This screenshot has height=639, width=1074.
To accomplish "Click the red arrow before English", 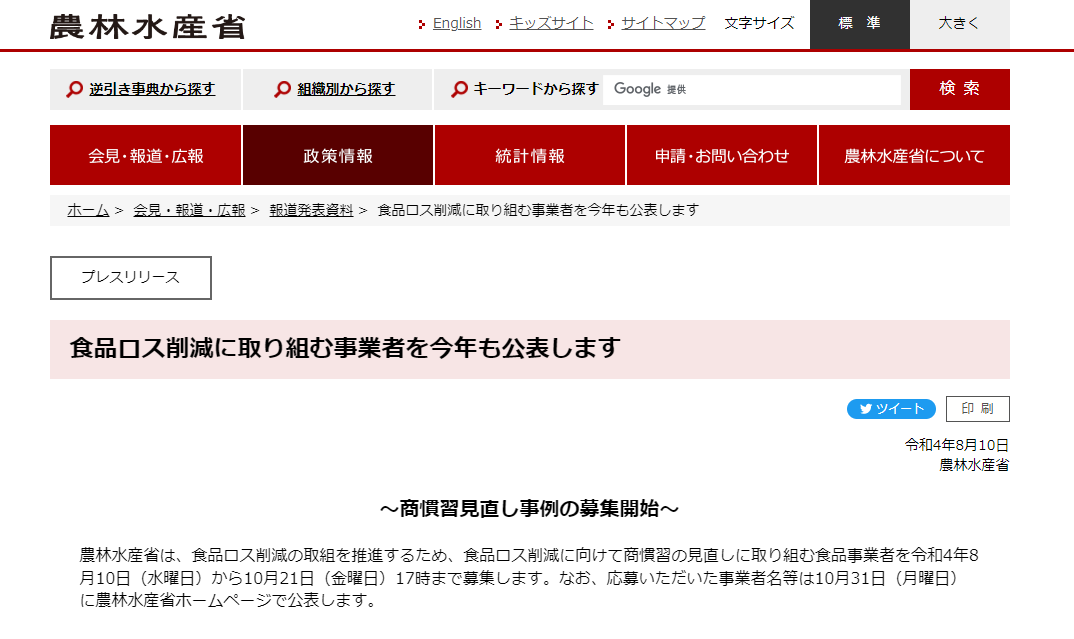I will click(x=423, y=24).
